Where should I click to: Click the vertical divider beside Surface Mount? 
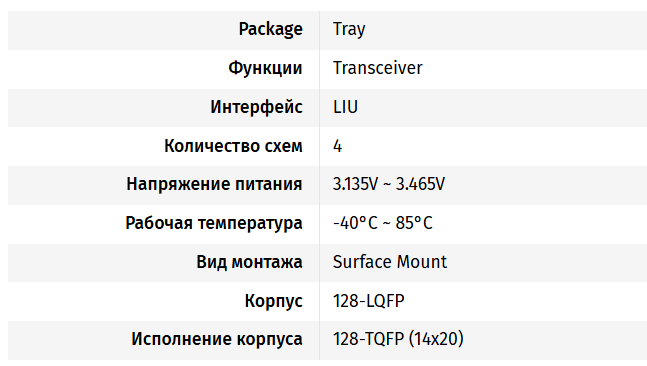pos(319,263)
